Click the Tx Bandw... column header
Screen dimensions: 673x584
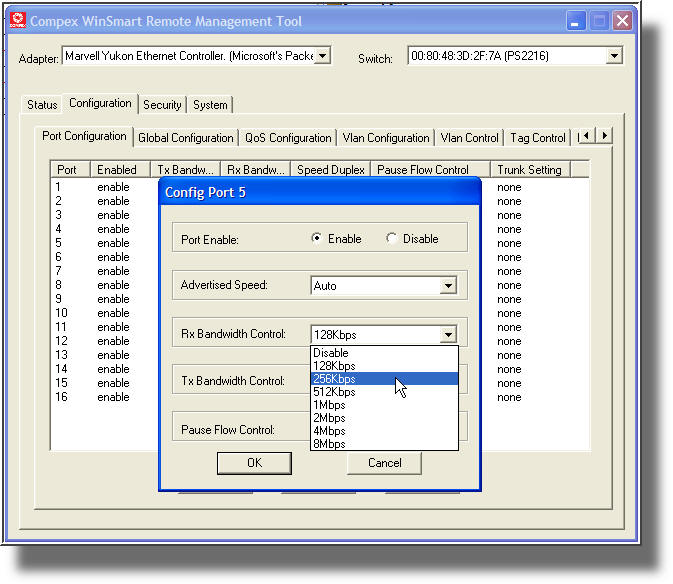[x=185, y=169]
